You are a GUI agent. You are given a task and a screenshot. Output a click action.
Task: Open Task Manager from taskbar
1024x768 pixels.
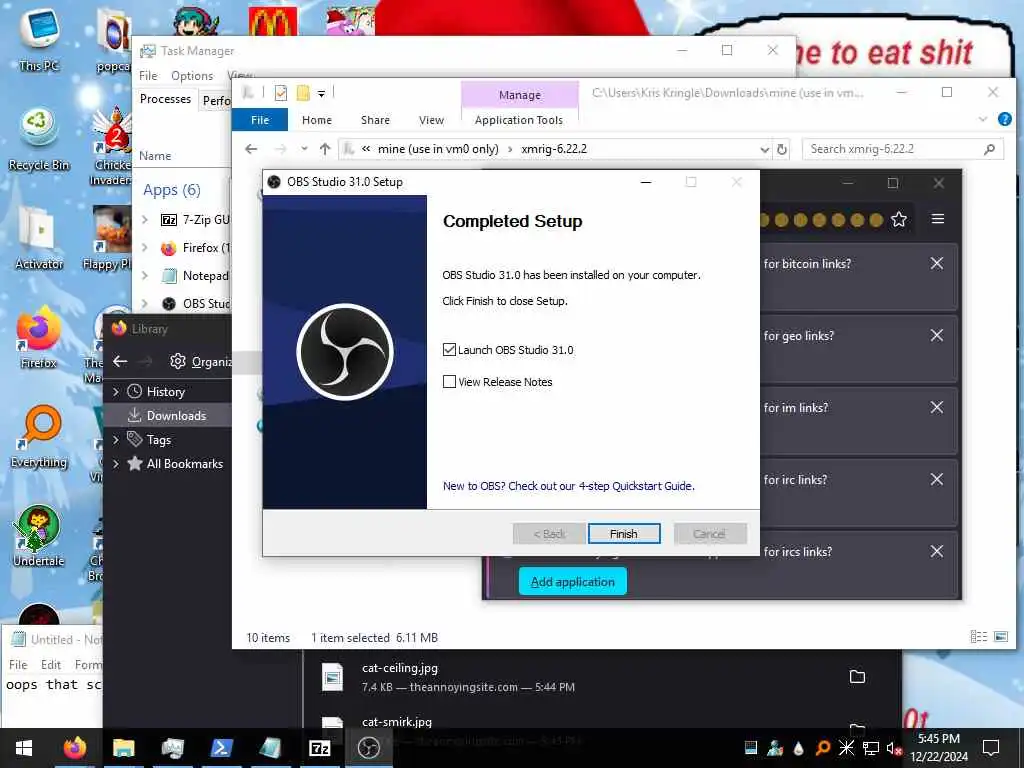[x=172, y=748]
